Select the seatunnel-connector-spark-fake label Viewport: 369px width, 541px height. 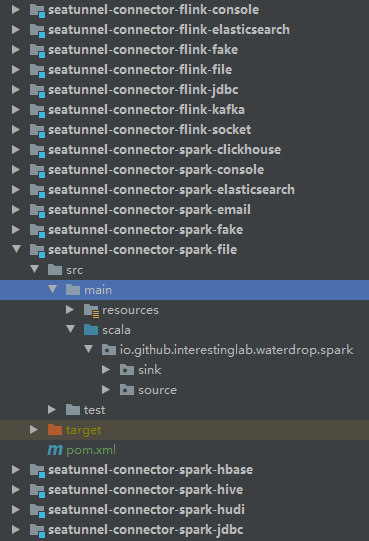[x=145, y=230]
